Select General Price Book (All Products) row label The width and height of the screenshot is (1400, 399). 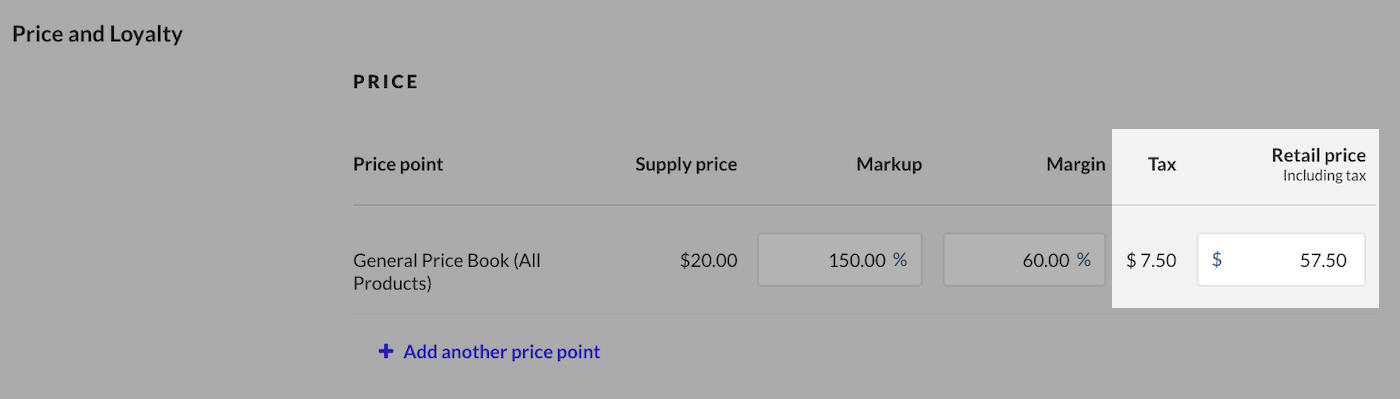click(x=447, y=272)
